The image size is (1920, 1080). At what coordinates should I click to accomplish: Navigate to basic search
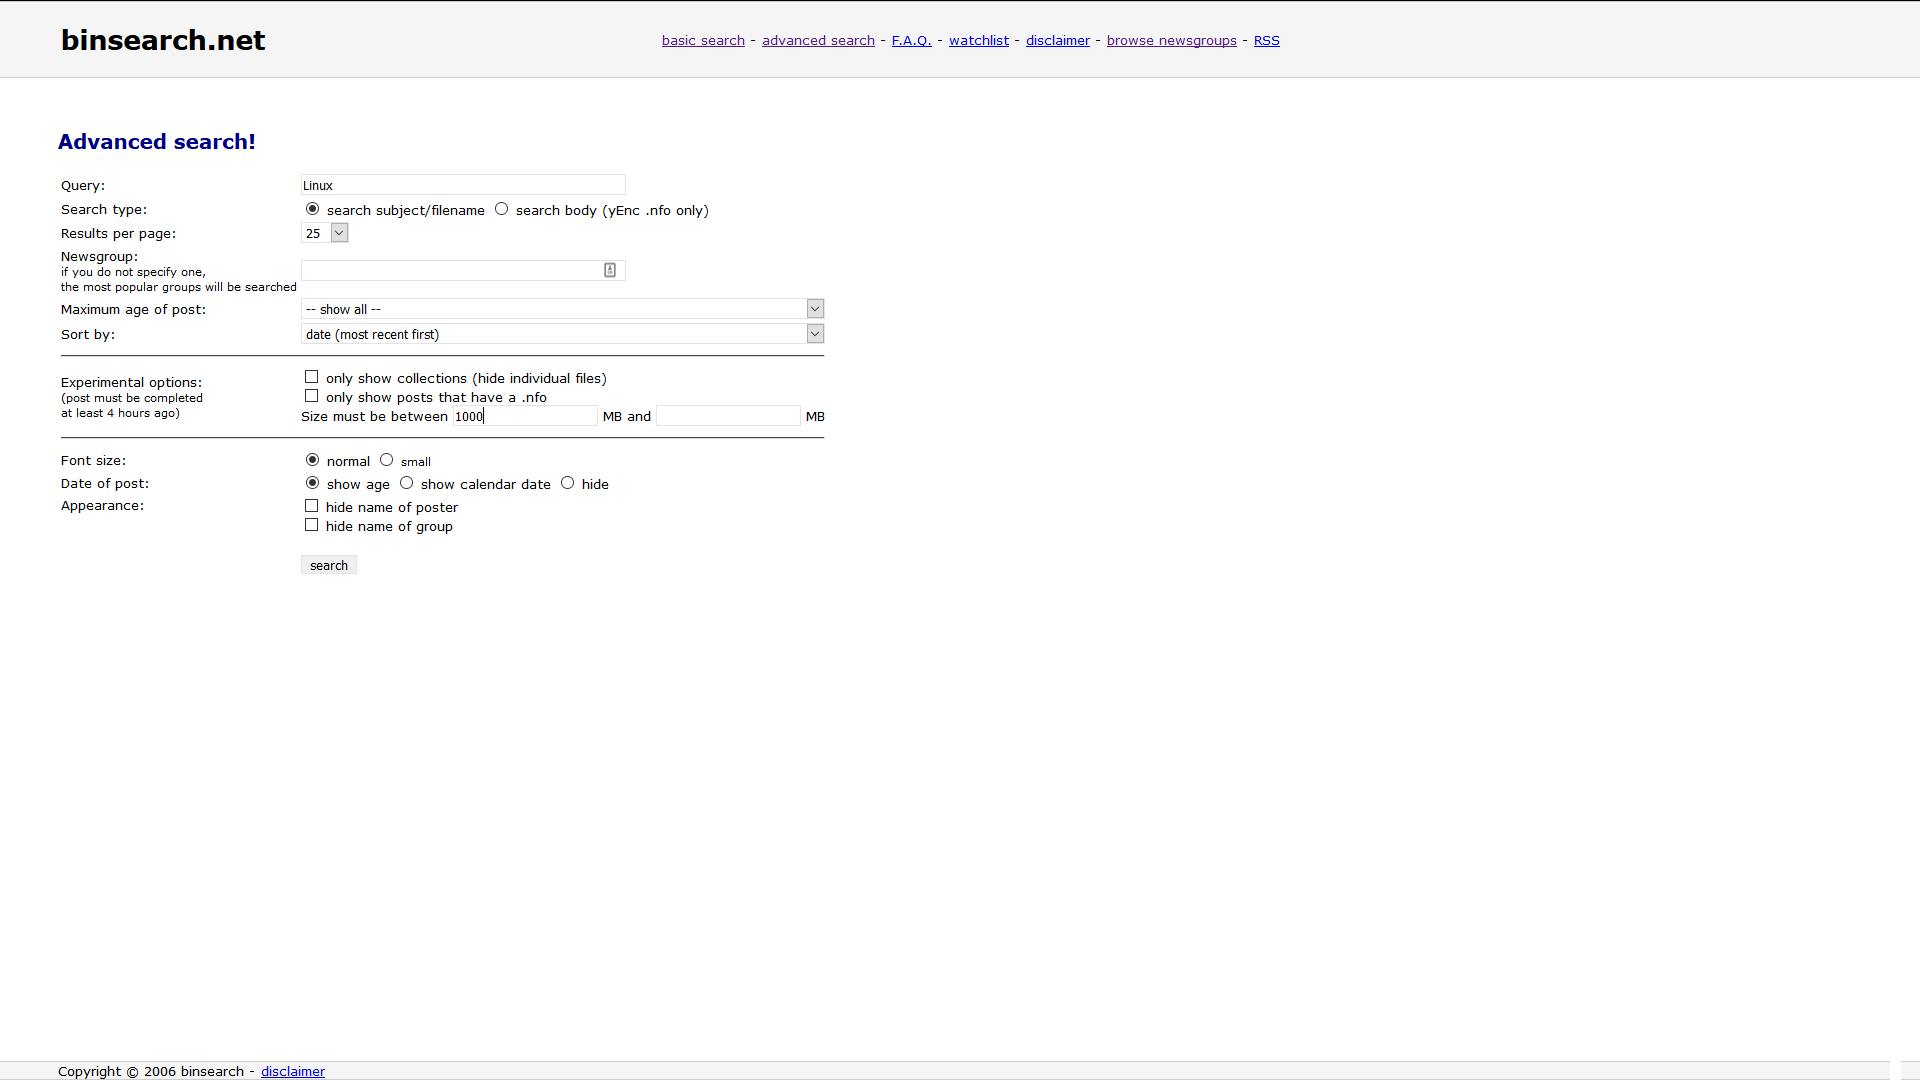click(703, 40)
